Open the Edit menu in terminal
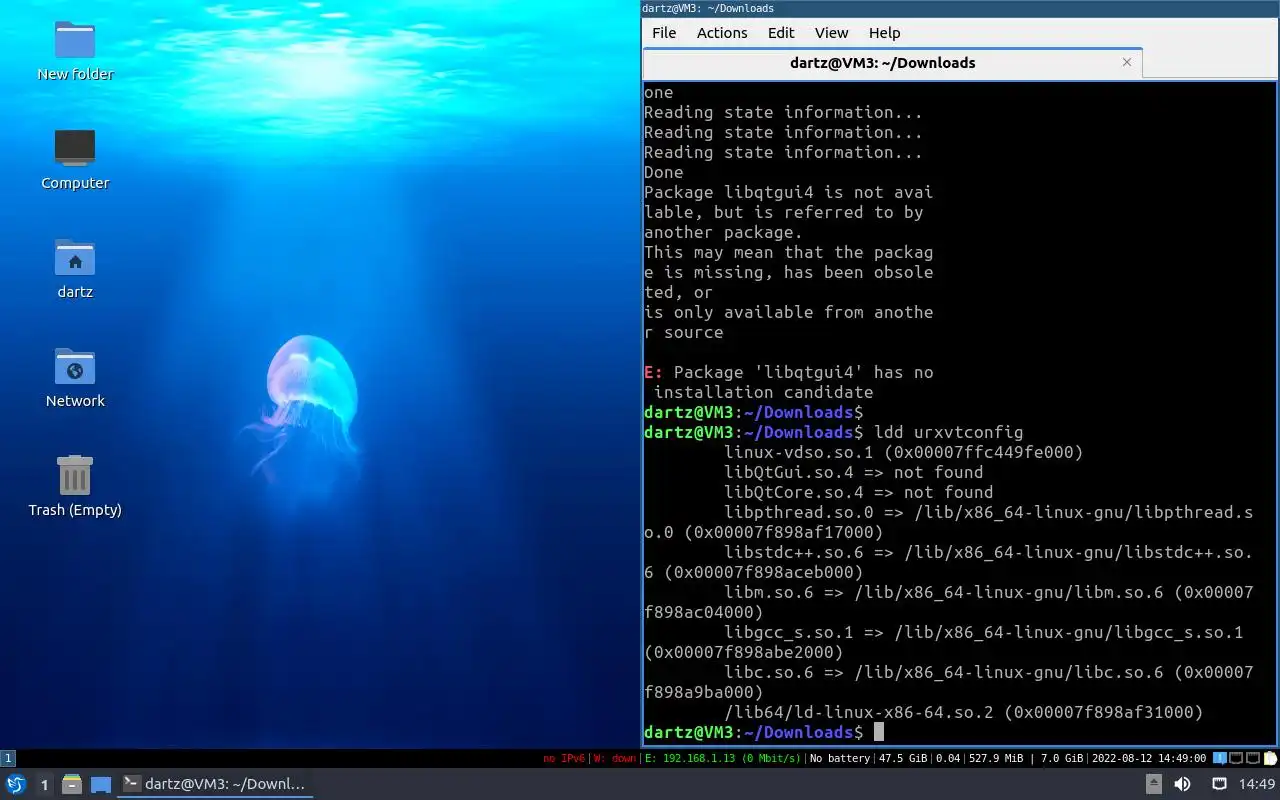Image resolution: width=1280 pixels, height=800 pixels. pyautogui.click(x=781, y=33)
